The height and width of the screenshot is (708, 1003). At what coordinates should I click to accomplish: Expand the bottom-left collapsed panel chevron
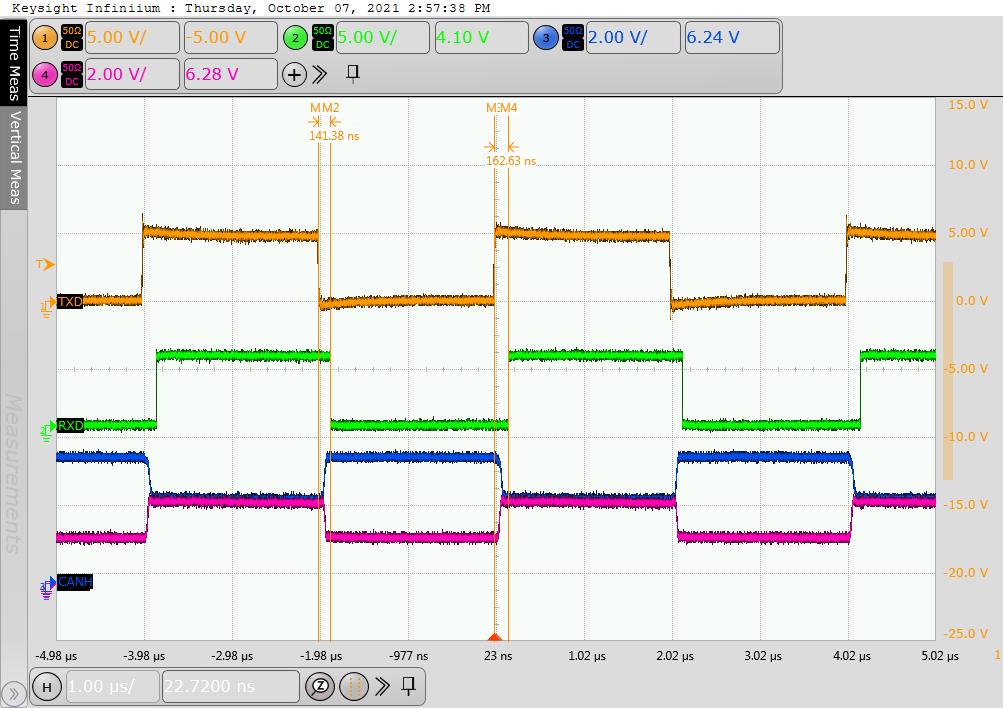click(13, 693)
